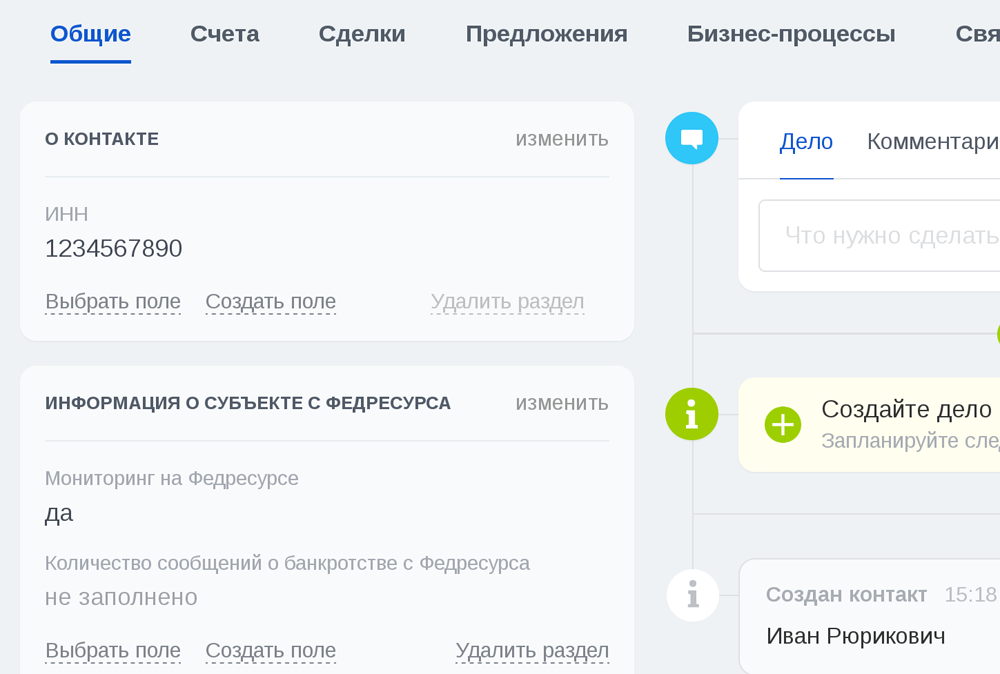Image resolution: width=1000 pixels, height=674 pixels.
Task: Select the Дело tab in the timeline
Action: pyautogui.click(x=806, y=142)
